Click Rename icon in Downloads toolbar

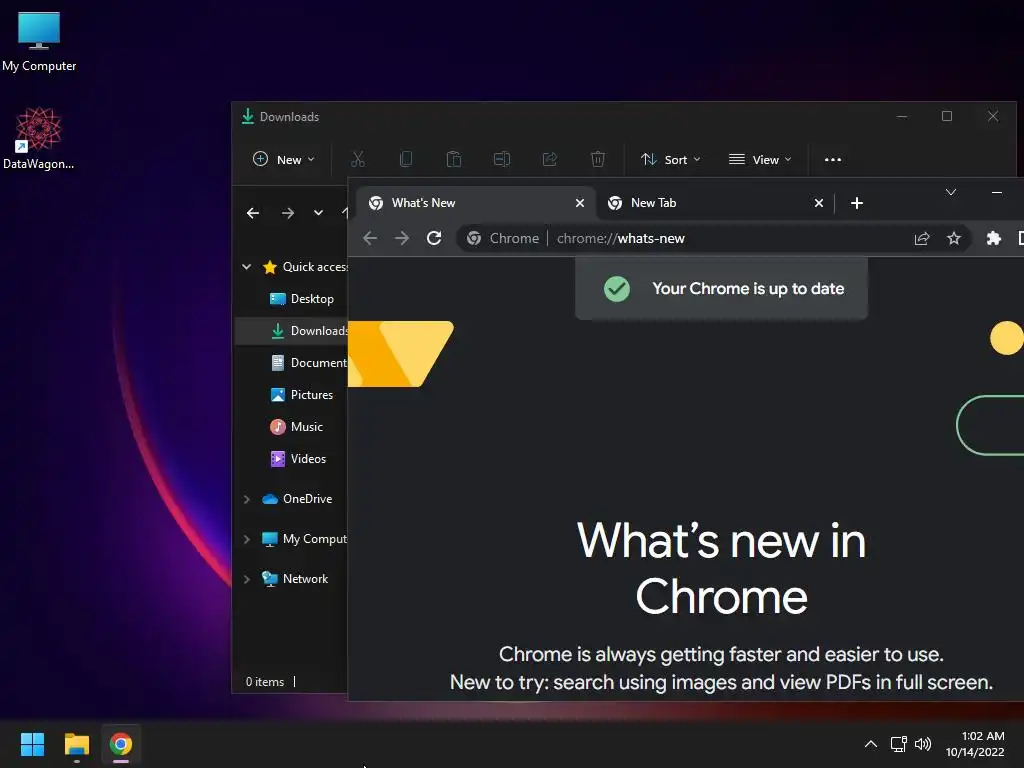(x=502, y=159)
